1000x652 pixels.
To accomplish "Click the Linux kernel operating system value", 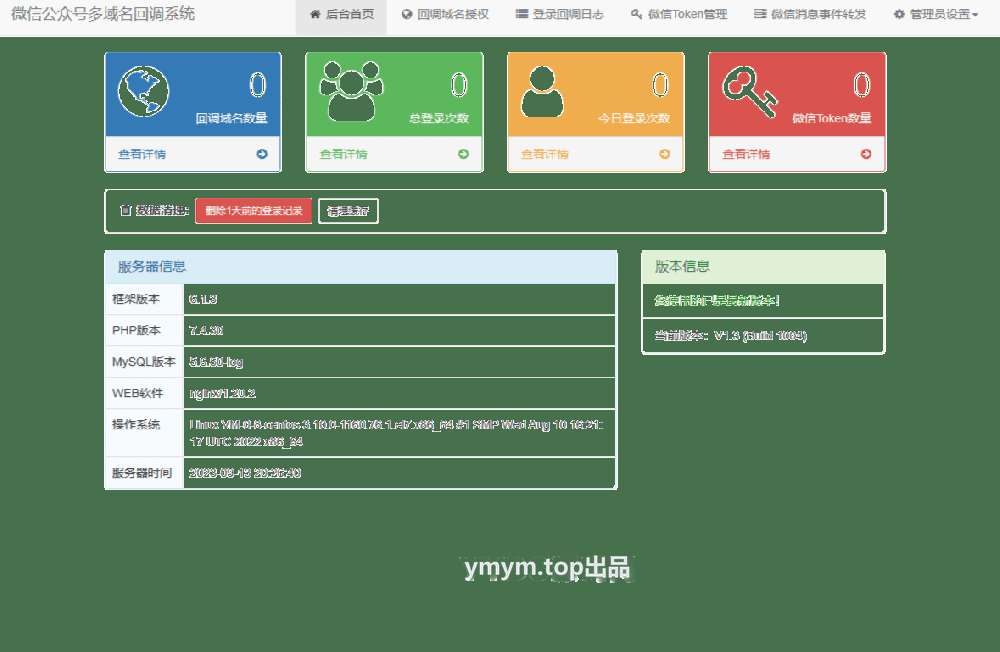I will pyautogui.click(x=396, y=433).
